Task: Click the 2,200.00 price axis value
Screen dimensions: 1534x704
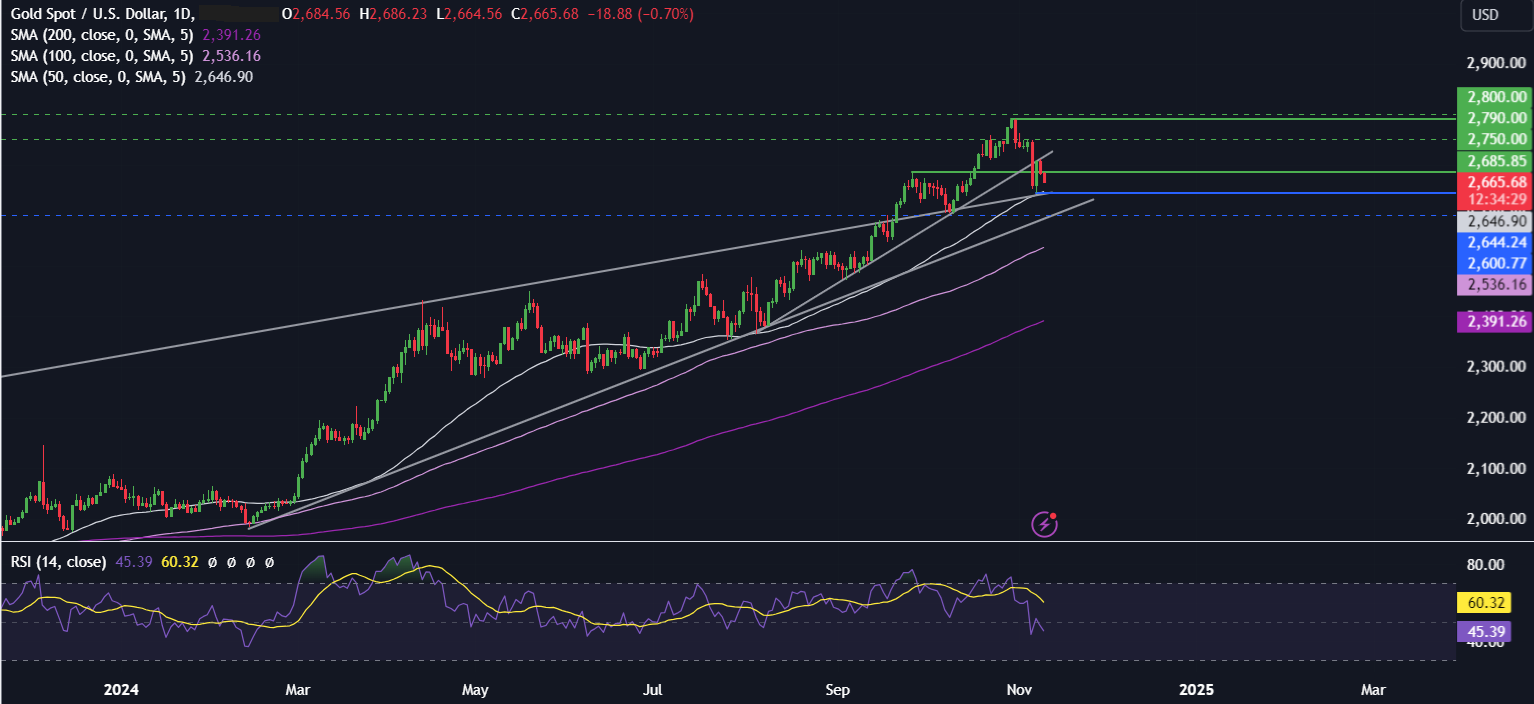Action: coord(1497,417)
